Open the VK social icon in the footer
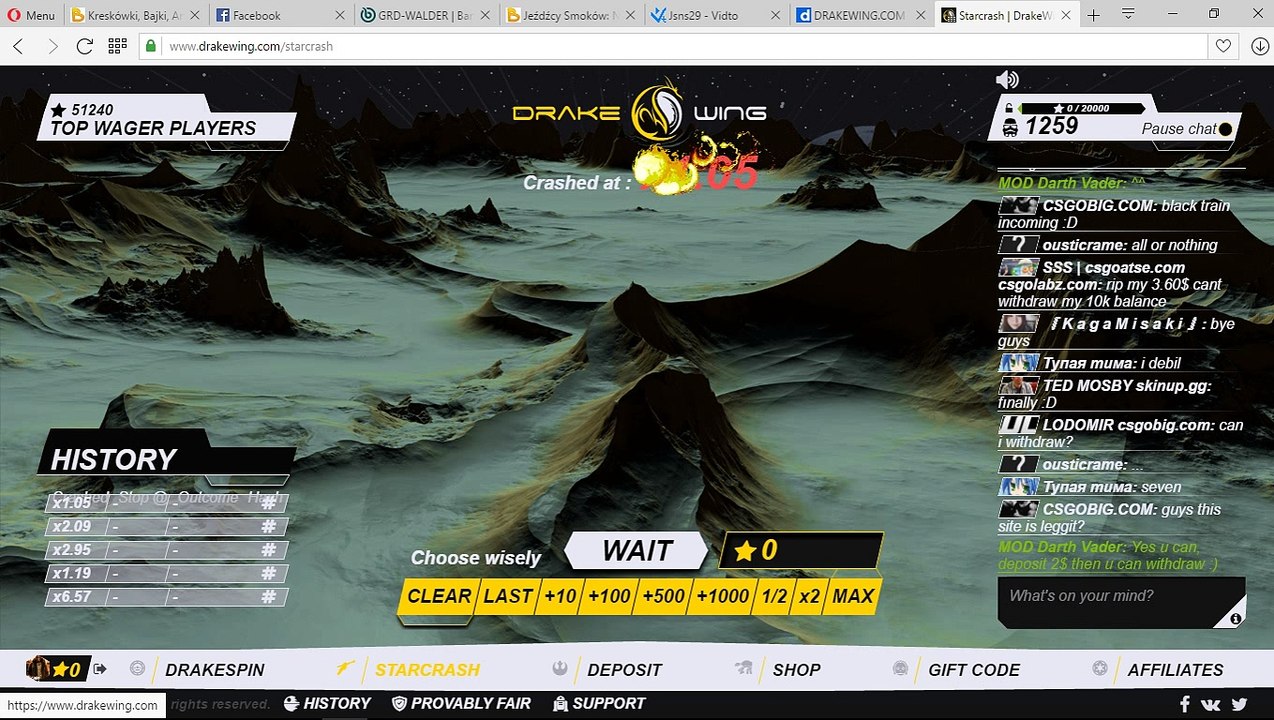The image size is (1274, 720). [x=1211, y=704]
